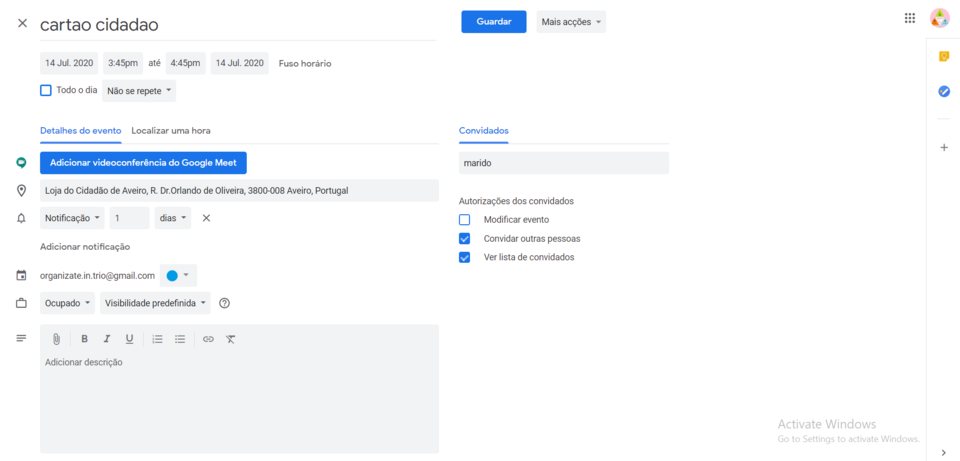Open the Visibilidade predefinida dropdown
The width and height of the screenshot is (960, 461).
click(x=156, y=303)
